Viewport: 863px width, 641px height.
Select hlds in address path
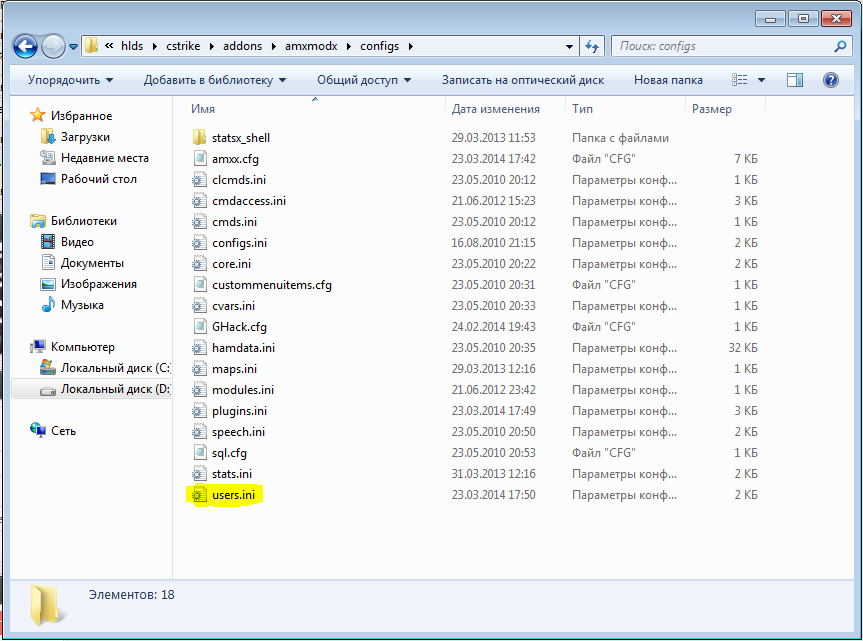click(132, 46)
